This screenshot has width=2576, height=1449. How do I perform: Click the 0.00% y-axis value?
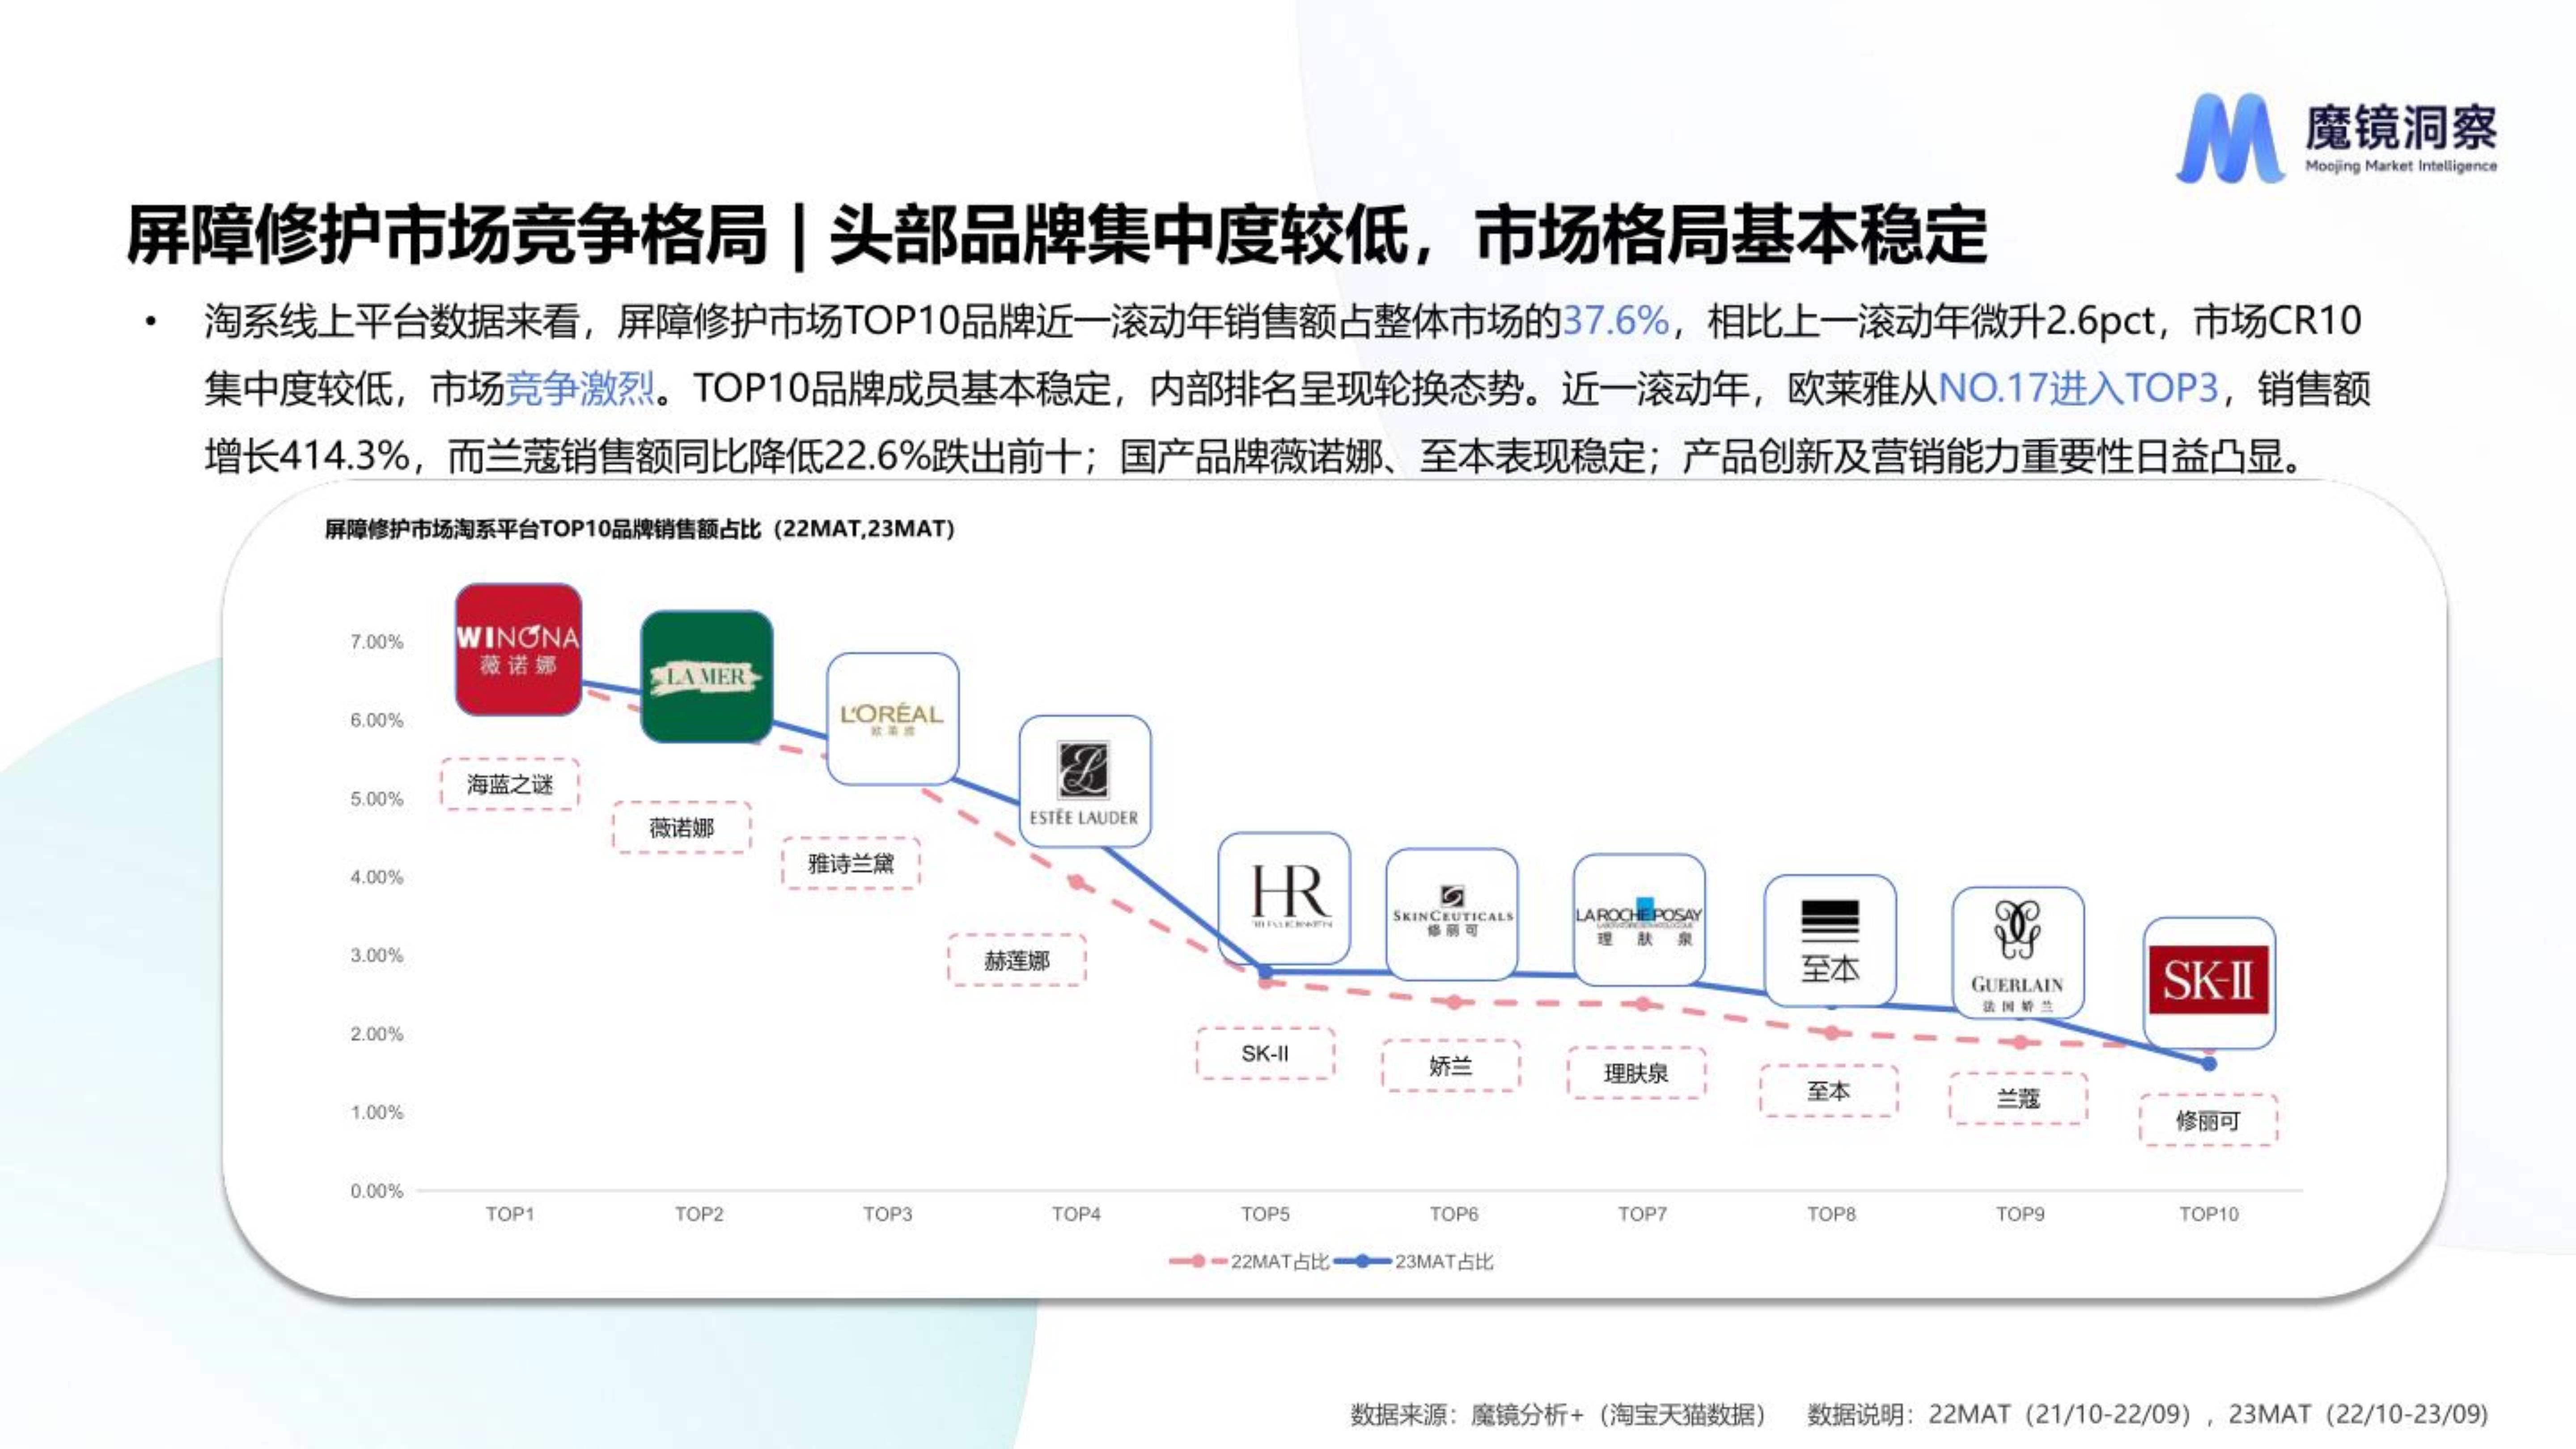pyautogui.click(x=377, y=1191)
